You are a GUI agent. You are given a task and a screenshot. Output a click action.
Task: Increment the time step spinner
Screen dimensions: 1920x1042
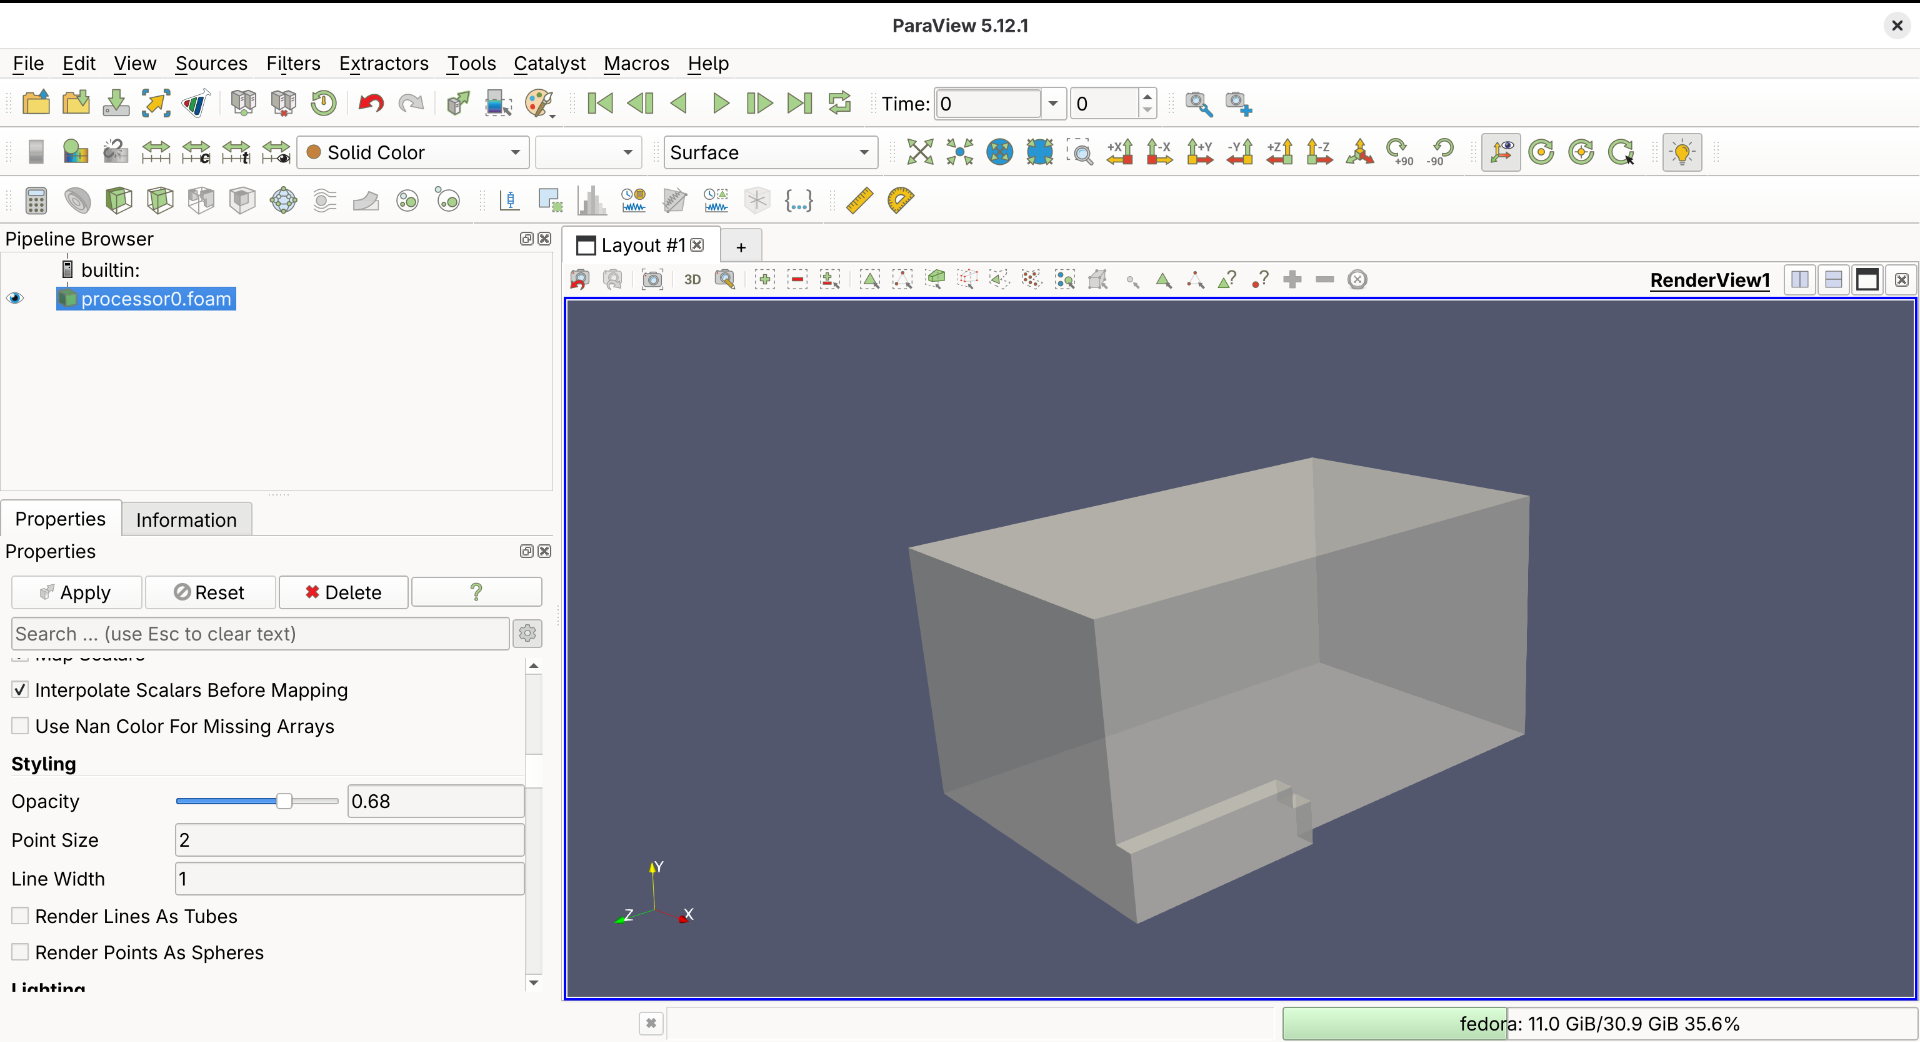click(1148, 96)
